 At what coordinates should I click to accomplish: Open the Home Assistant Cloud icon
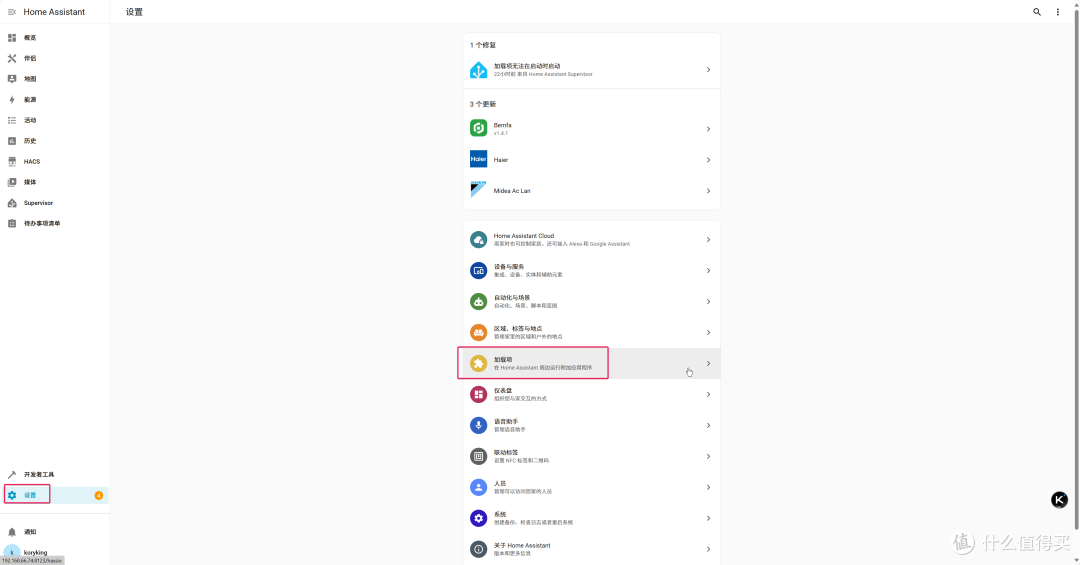coord(478,240)
